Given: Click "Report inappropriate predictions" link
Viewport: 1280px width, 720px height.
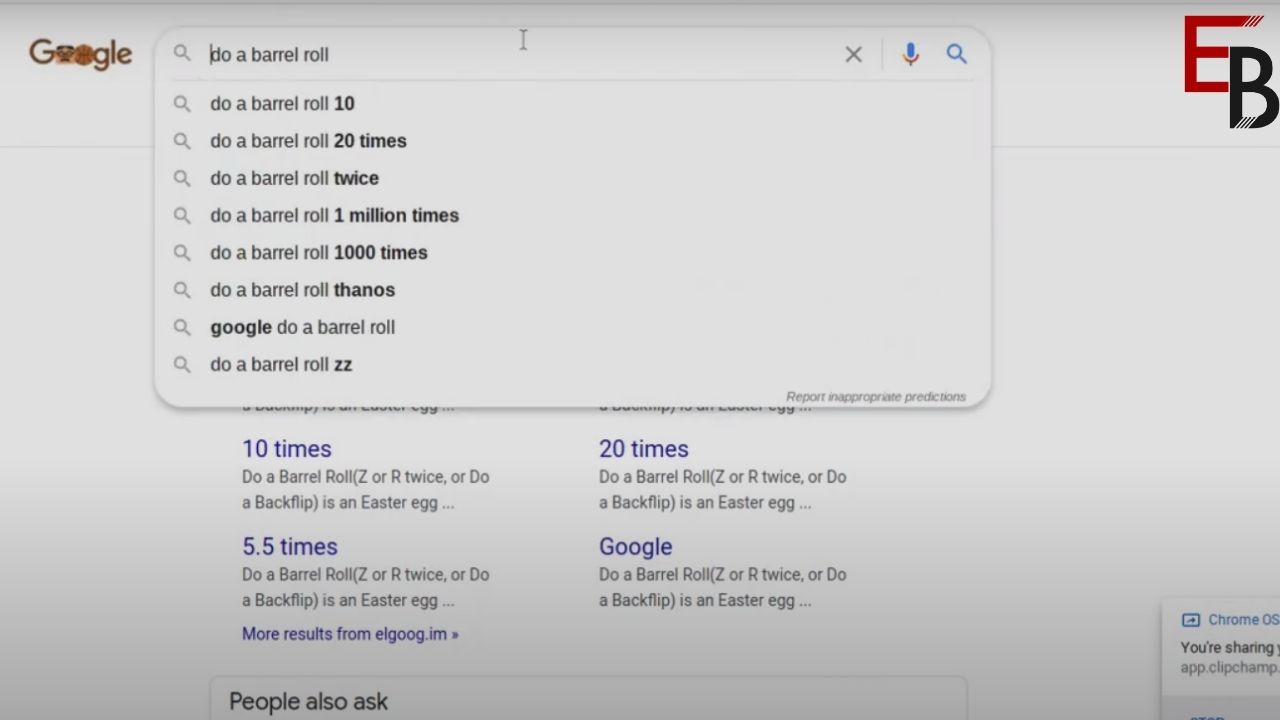Looking at the screenshot, I should point(876,397).
